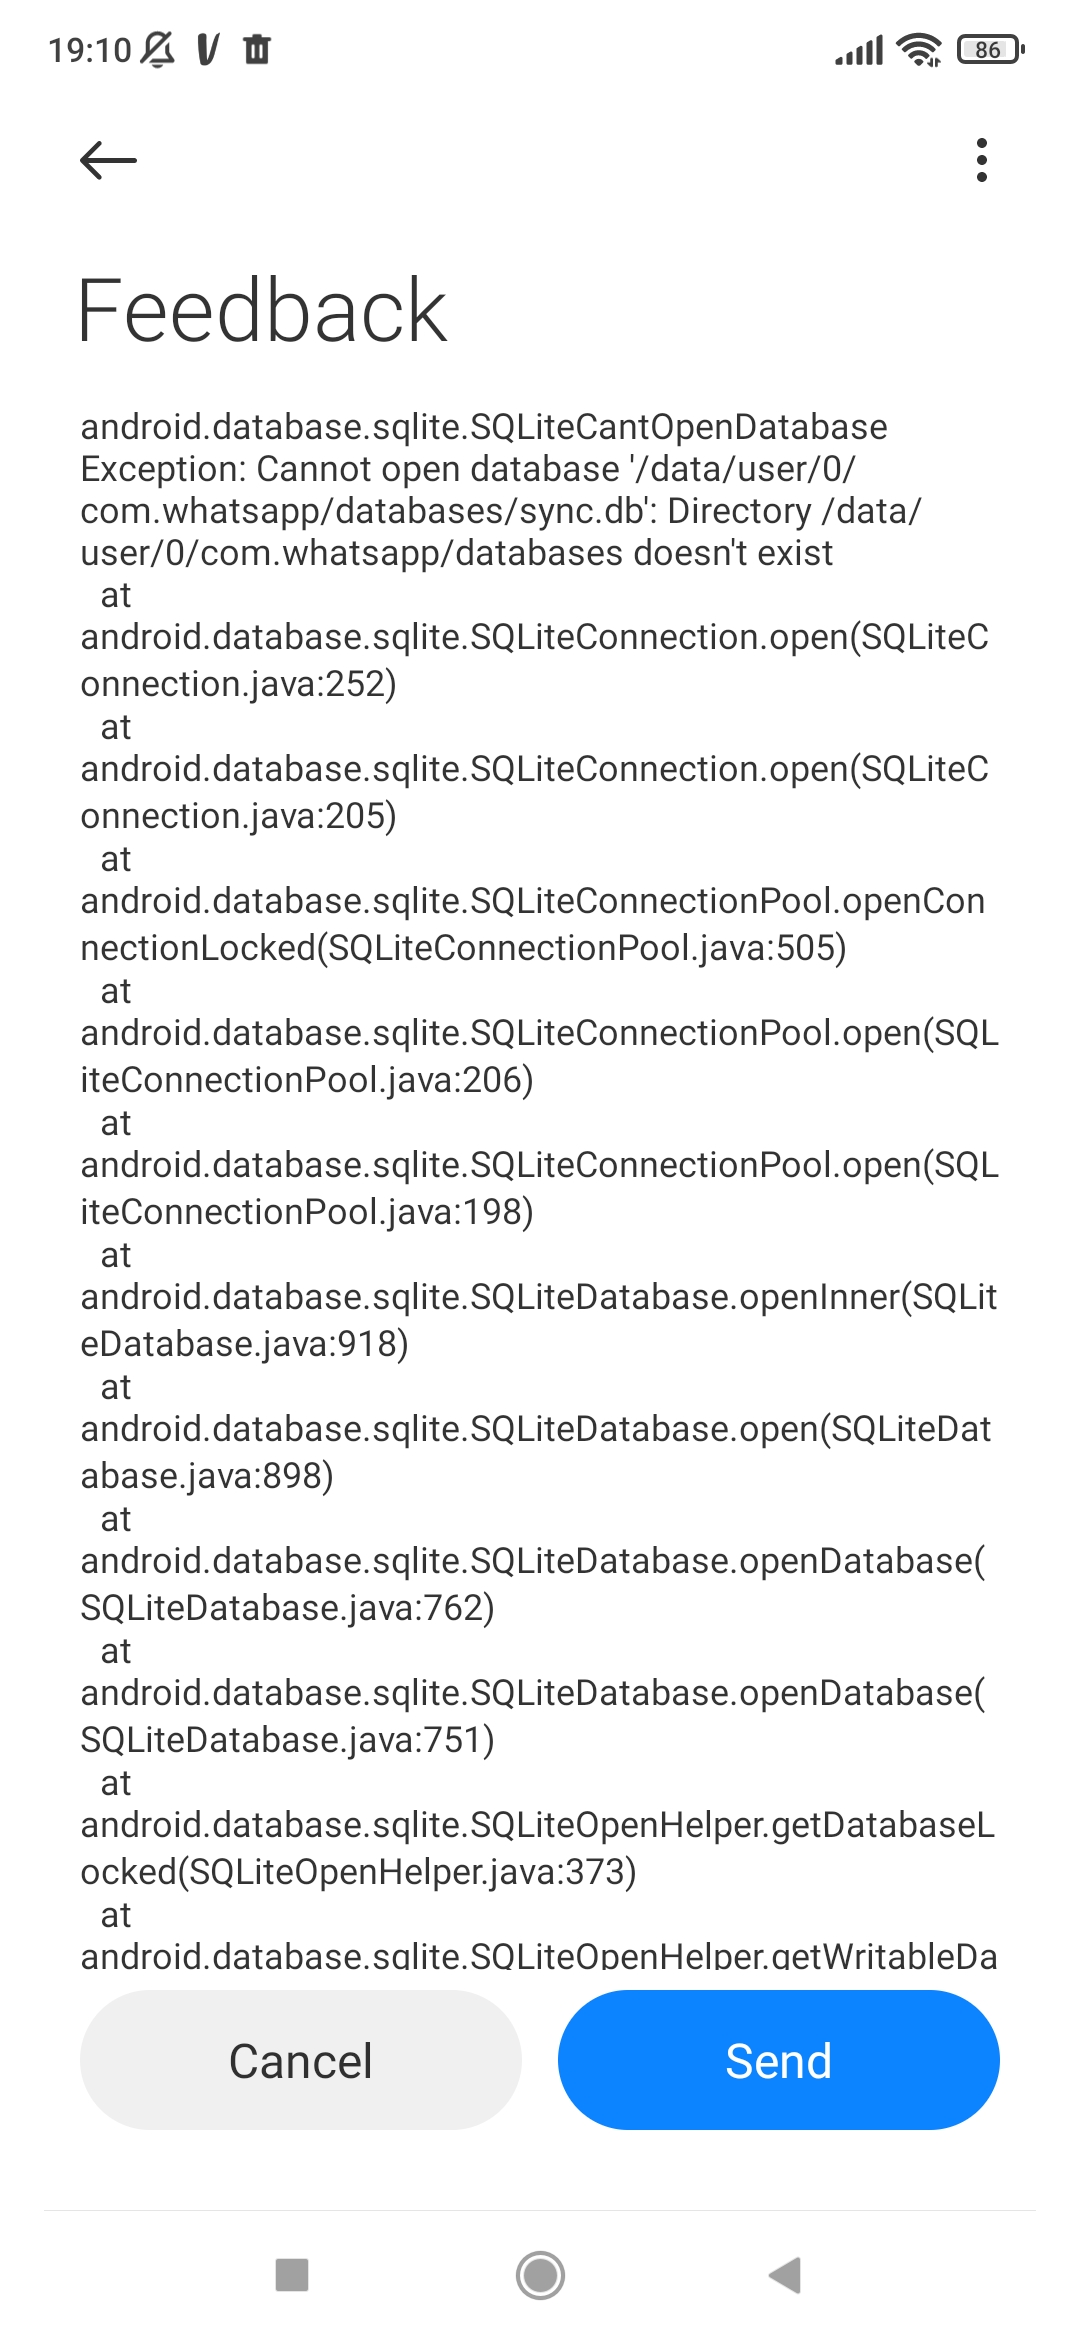Tap the SQLiteOpenHelper.java:373 stack line
This screenshot has width=1080, height=2340.
click(358, 1872)
